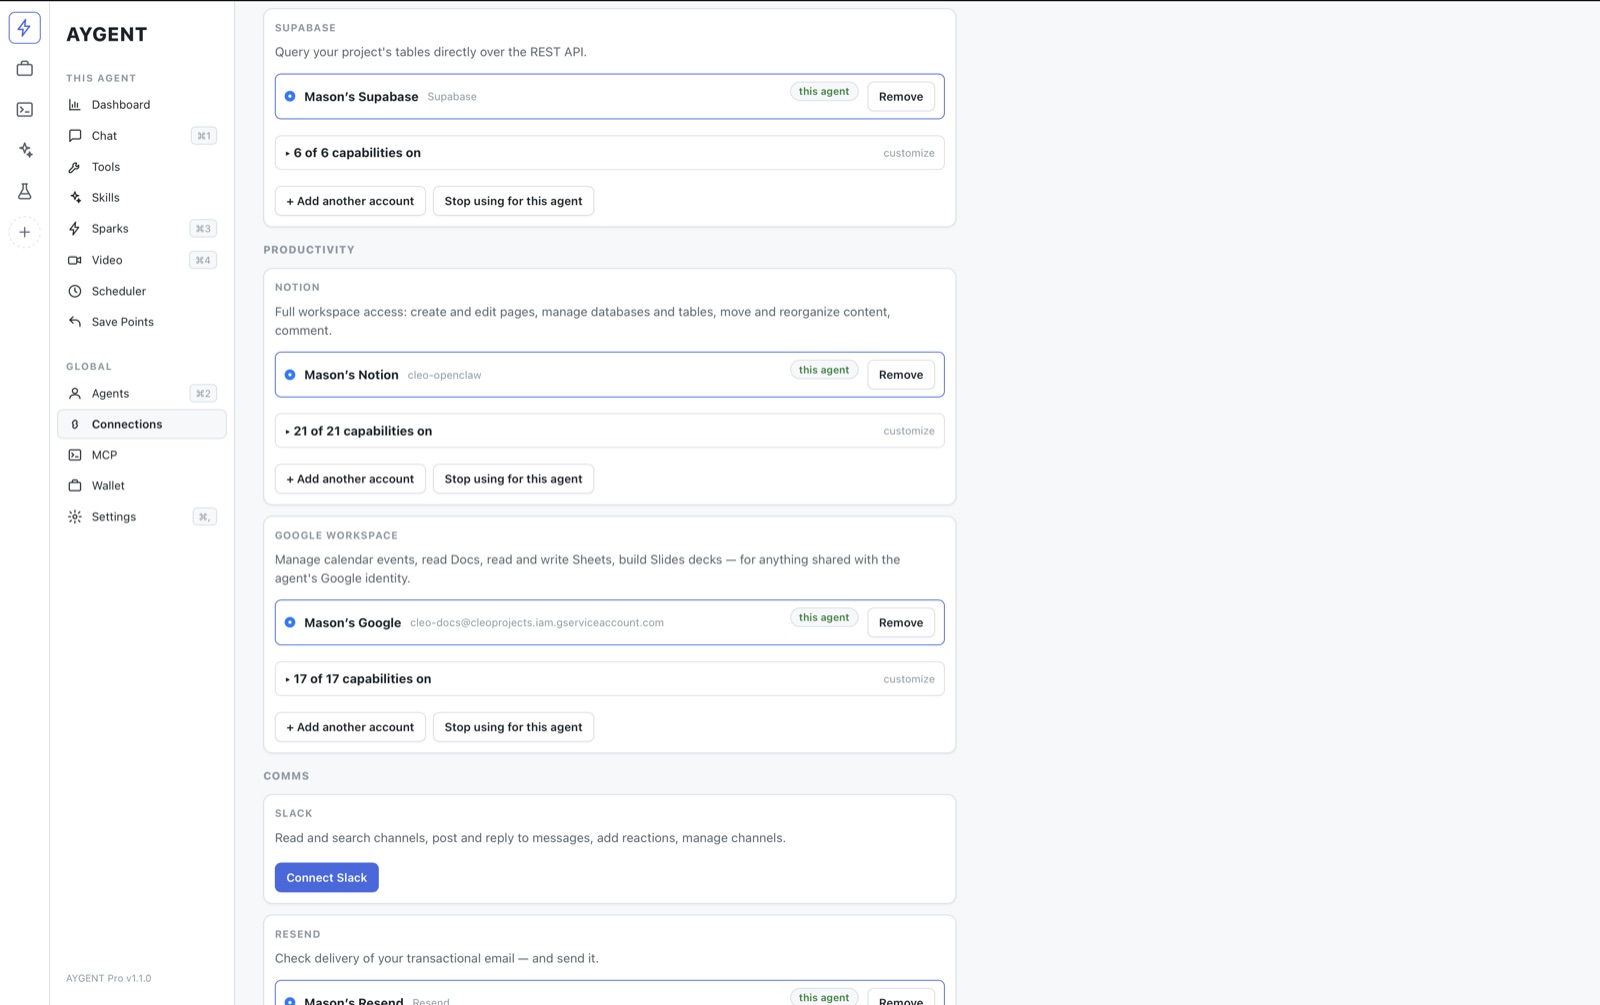This screenshot has width=1600, height=1005.
Task: Open the Scheduler page
Action: 142,291
